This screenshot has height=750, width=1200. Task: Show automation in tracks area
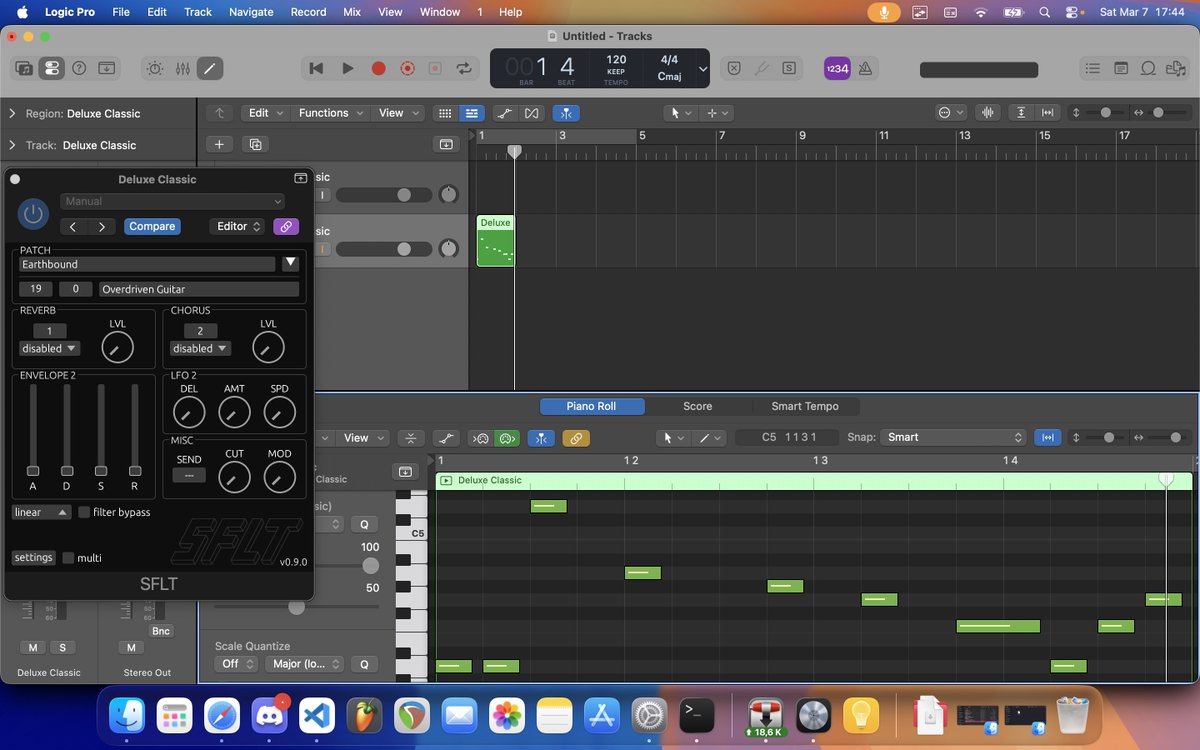[506, 113]
